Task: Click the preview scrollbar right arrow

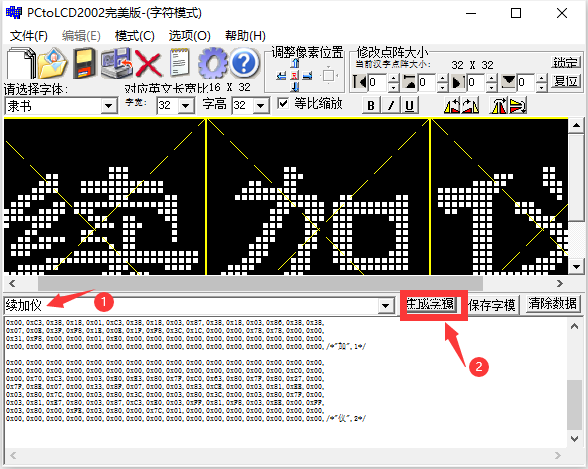Action: pos(560,283)
